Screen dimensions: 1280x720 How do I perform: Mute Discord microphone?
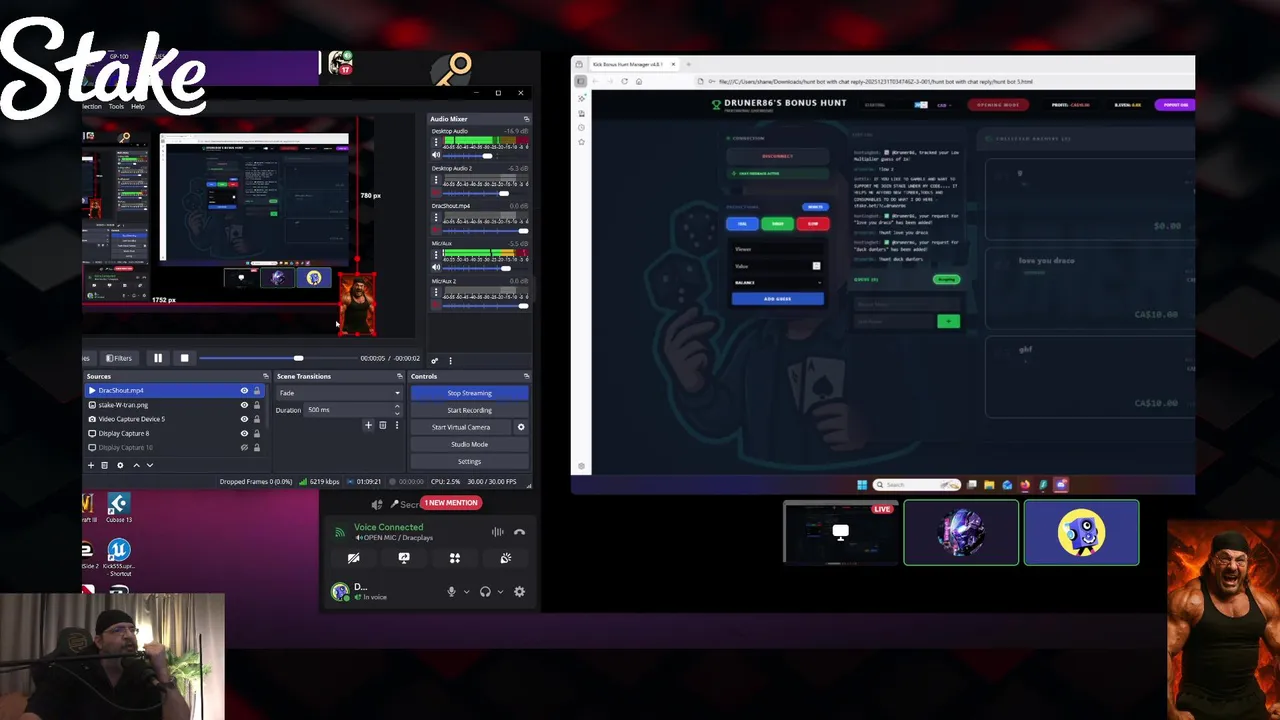click(451, 592)
